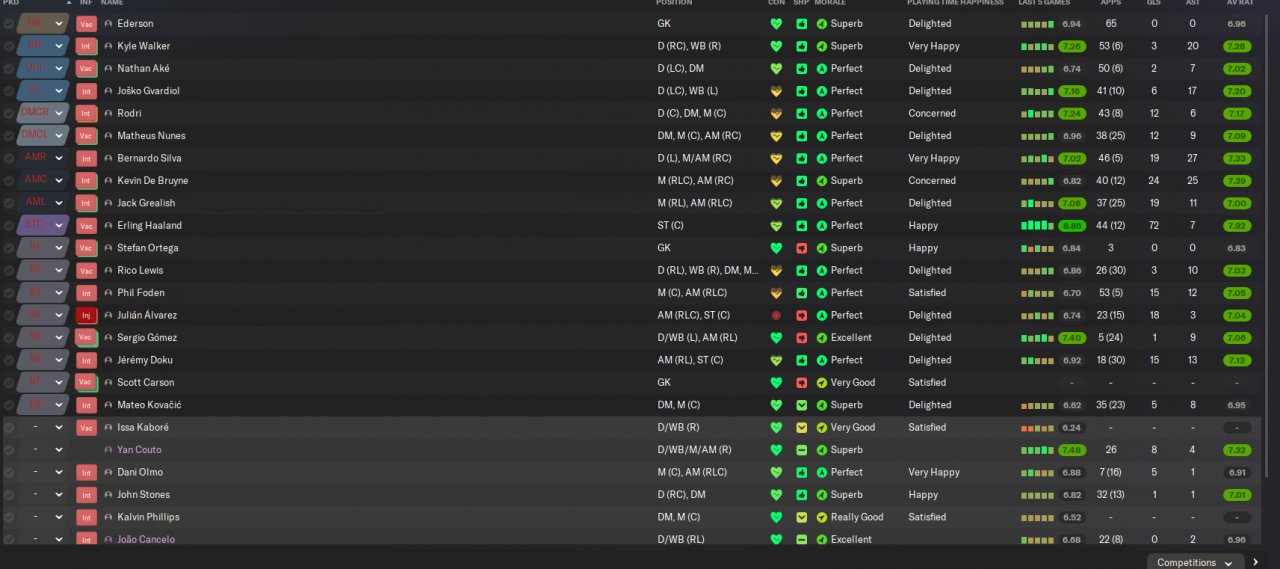Open Erling Haaland's player name link
The height and width of the screenshot is (569, 1280).
coord(149,225)
